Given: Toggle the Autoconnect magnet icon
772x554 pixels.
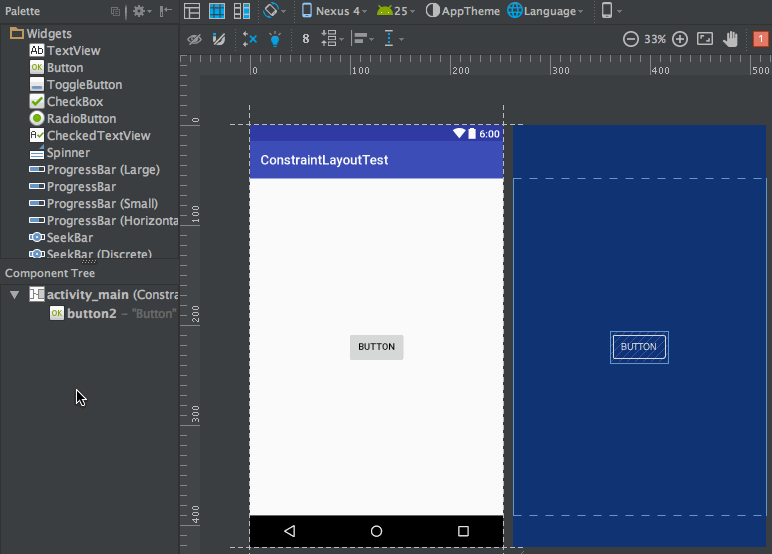Looking at the screenshot, I should 218,39.
